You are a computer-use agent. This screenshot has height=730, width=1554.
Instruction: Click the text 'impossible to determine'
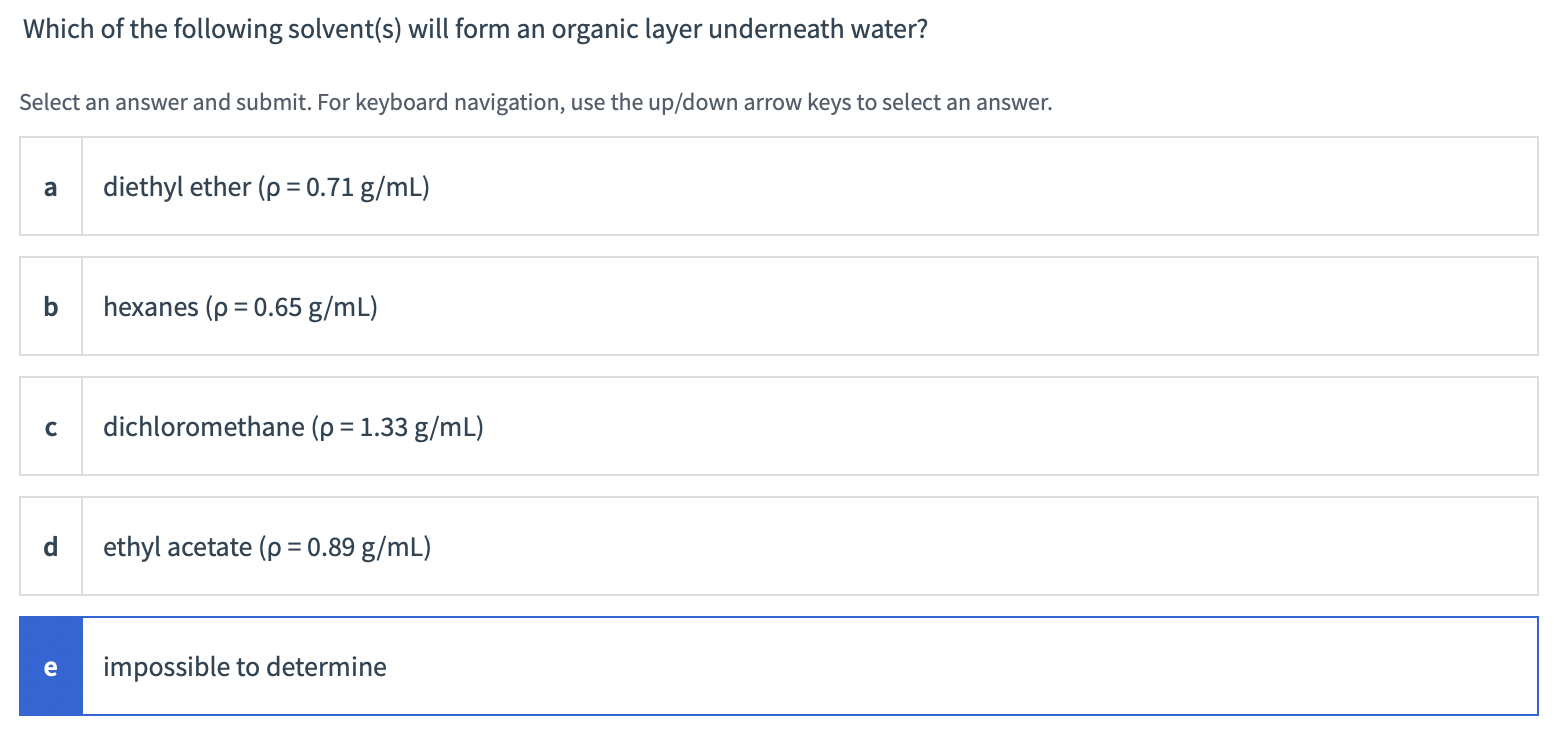point(244,666)
